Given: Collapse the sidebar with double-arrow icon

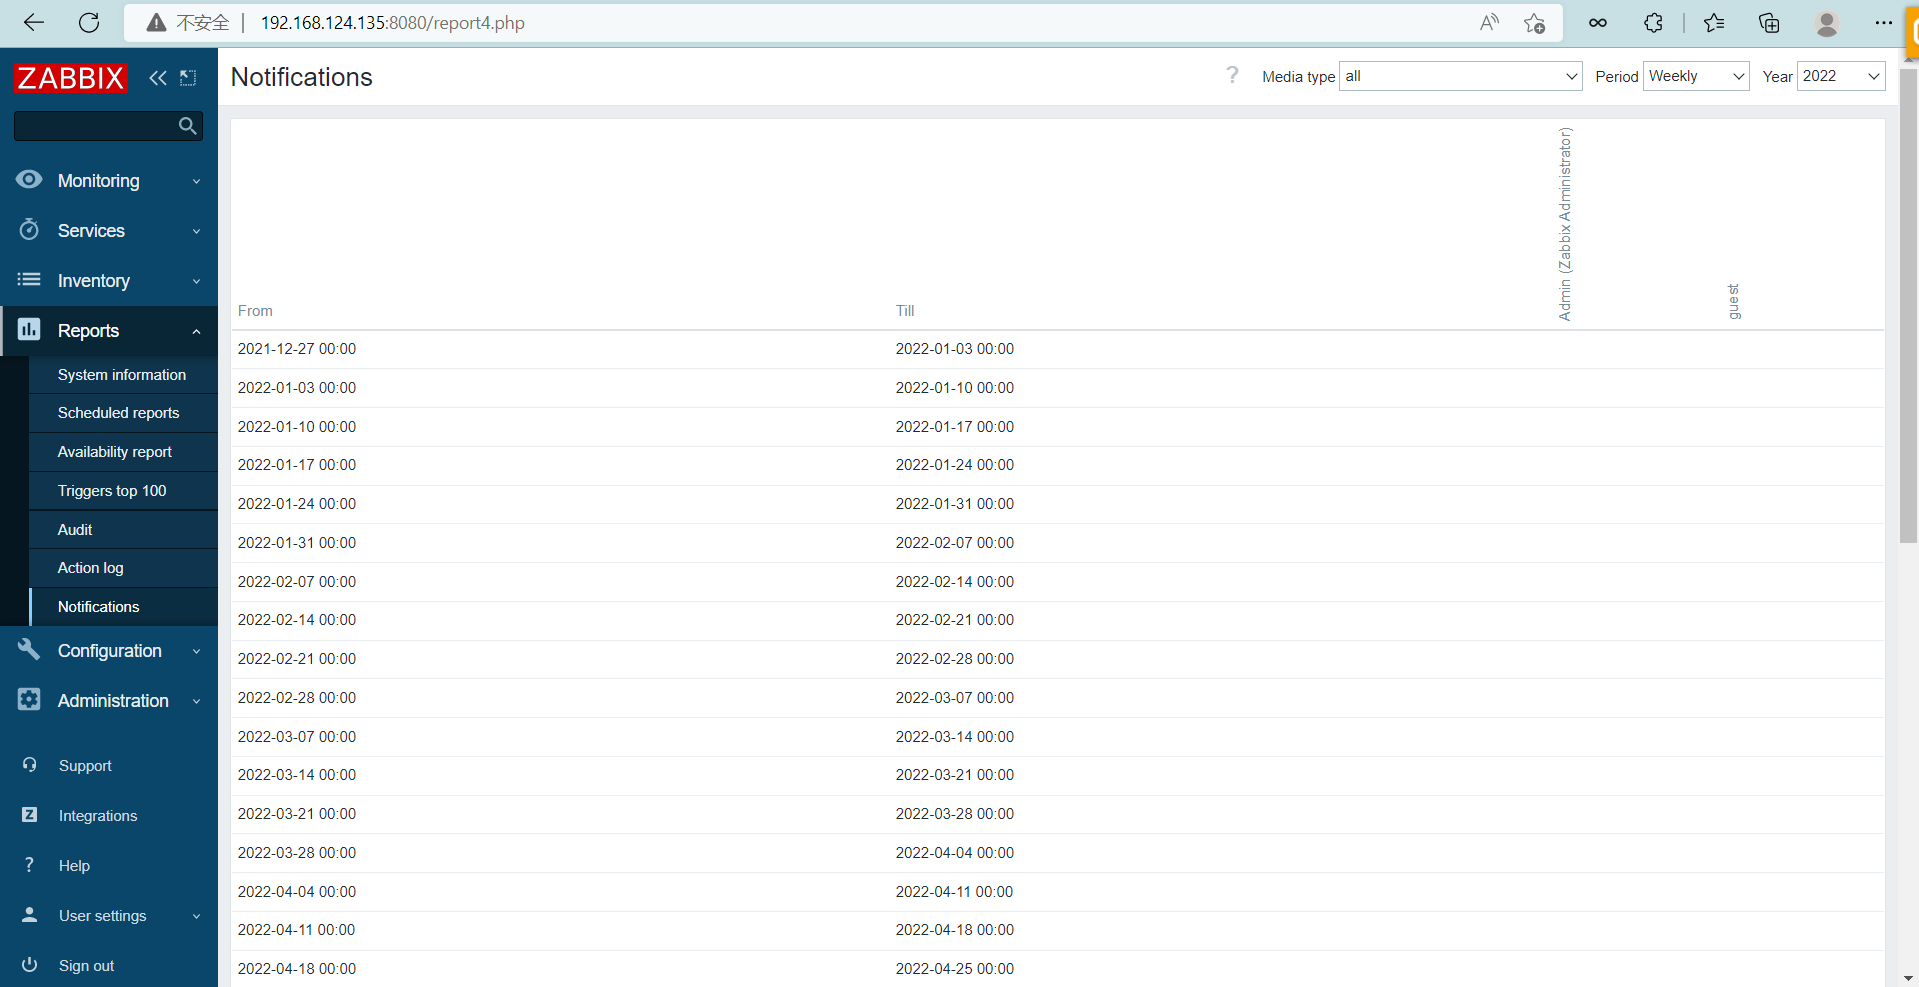Looking at the screenshot, I should click(x=158, y=78).
